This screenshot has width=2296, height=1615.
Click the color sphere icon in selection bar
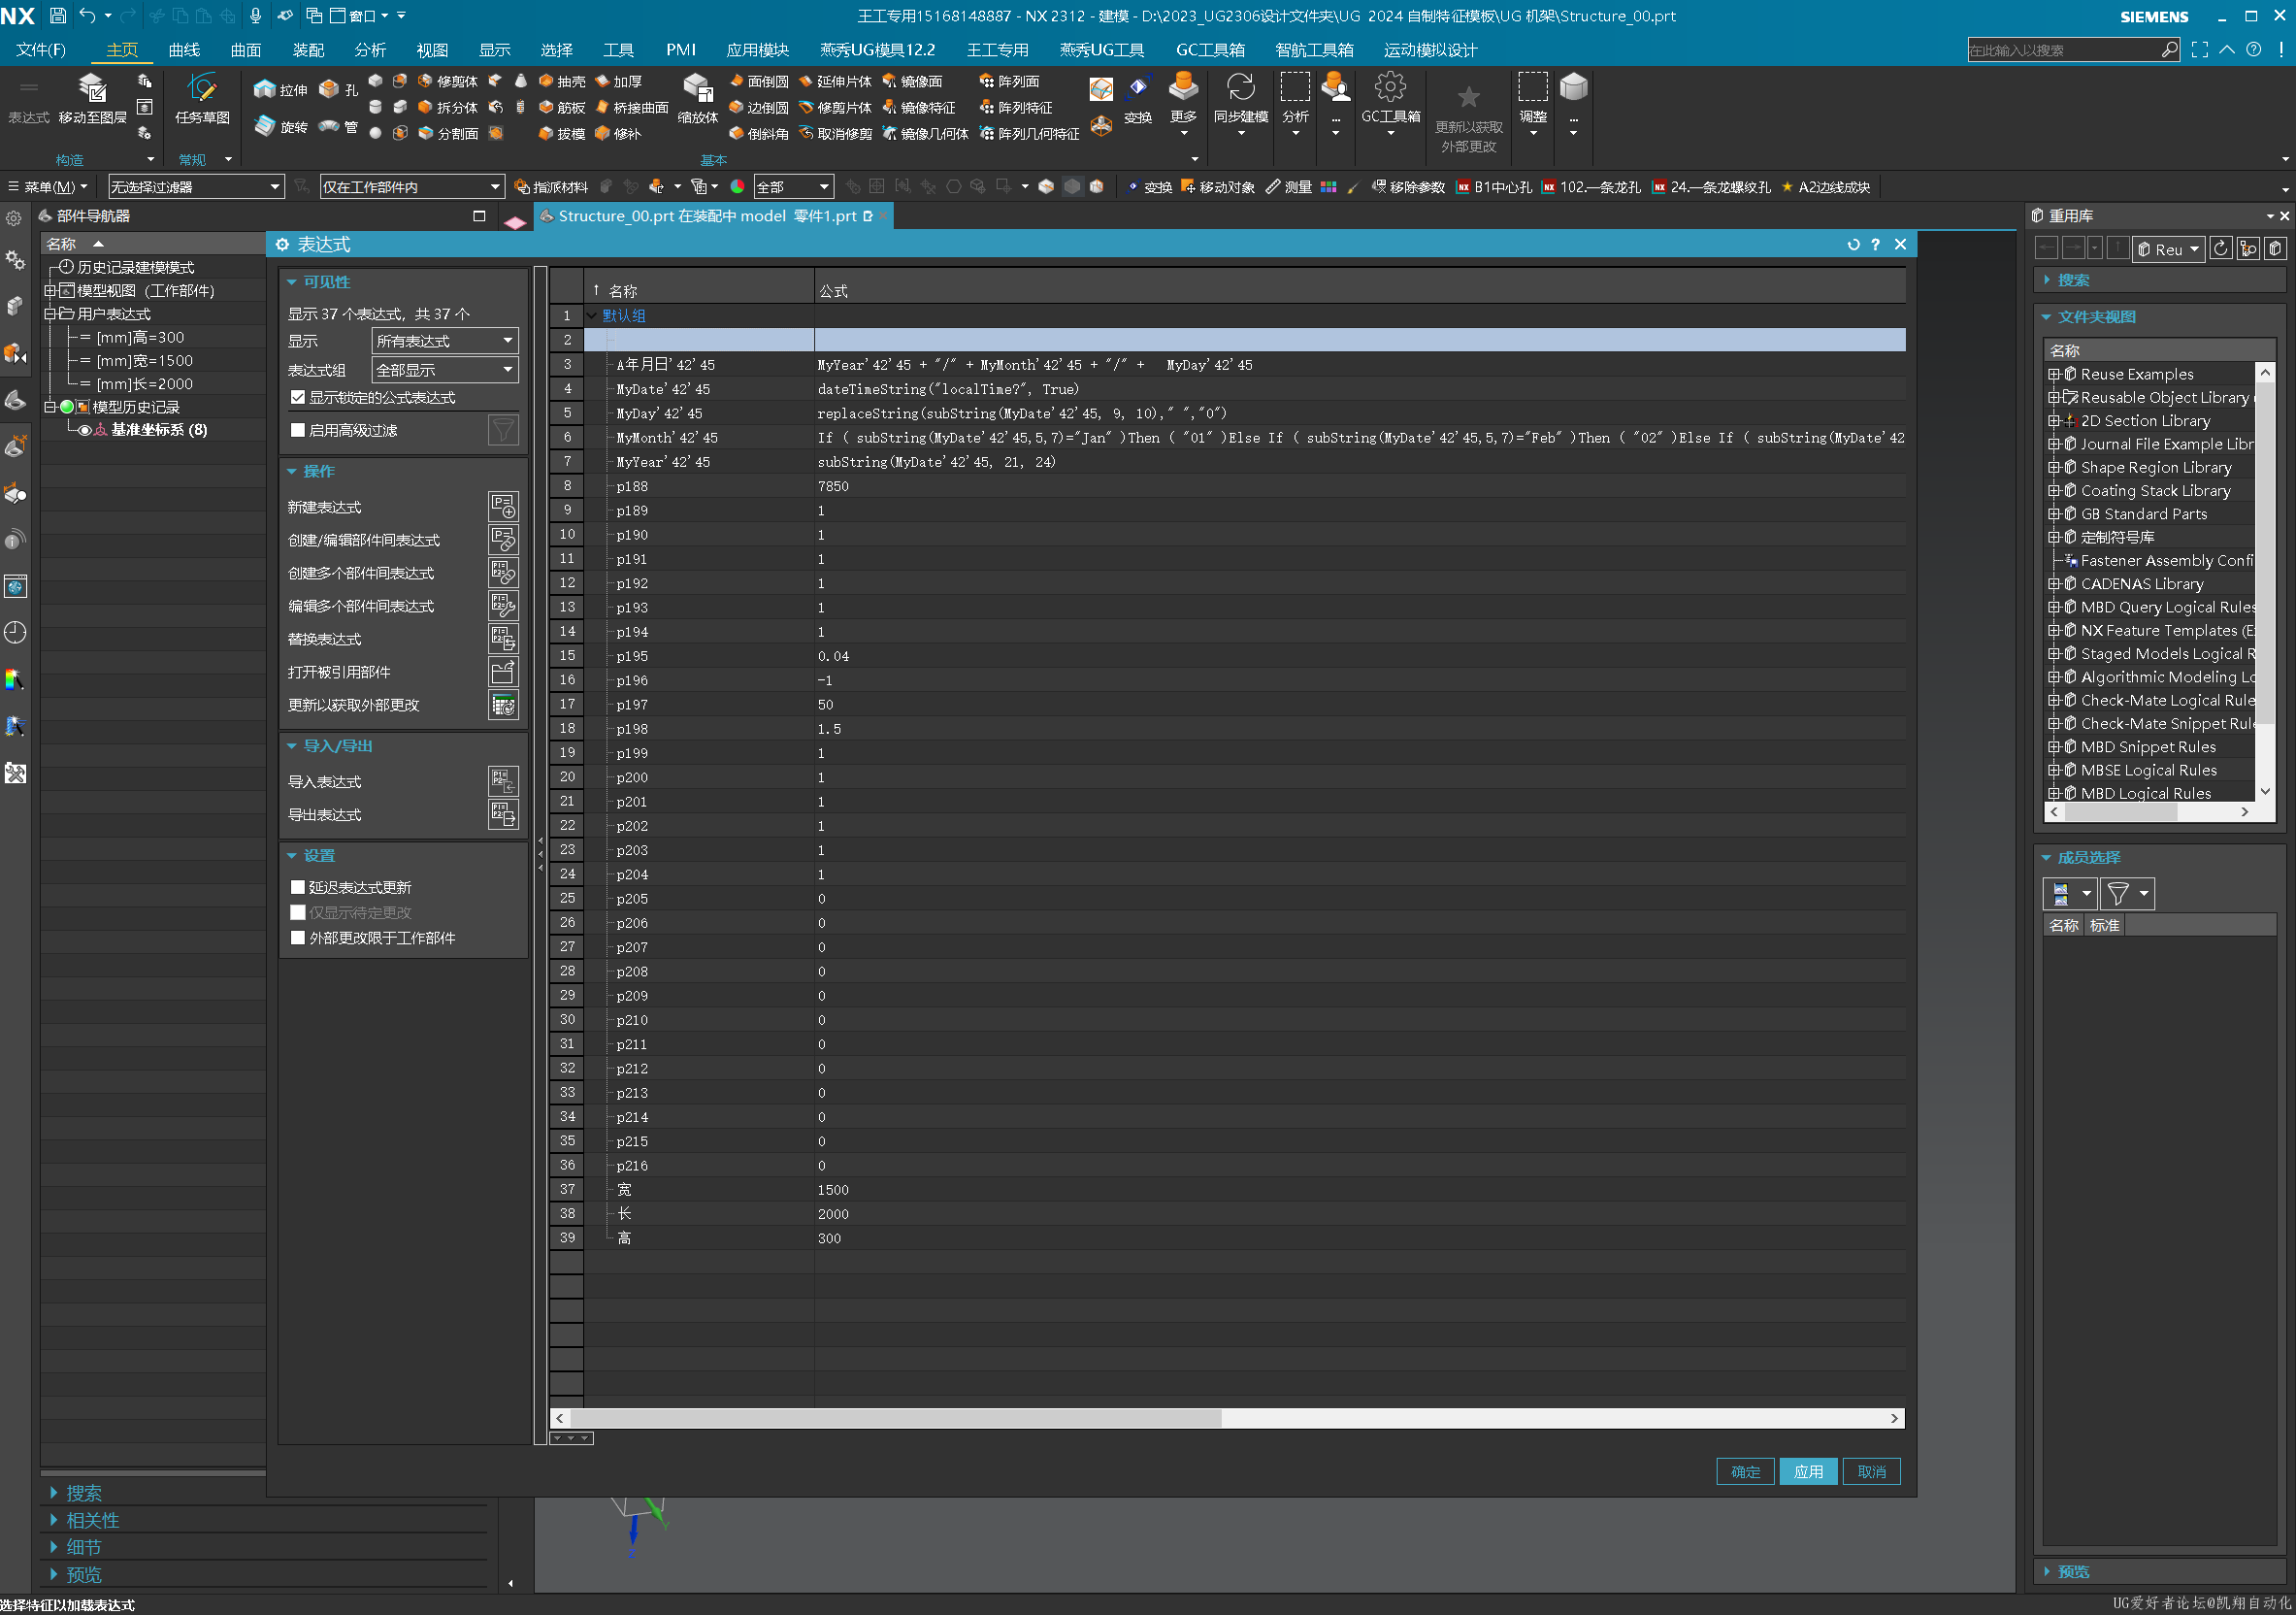(x=737, y=187)
